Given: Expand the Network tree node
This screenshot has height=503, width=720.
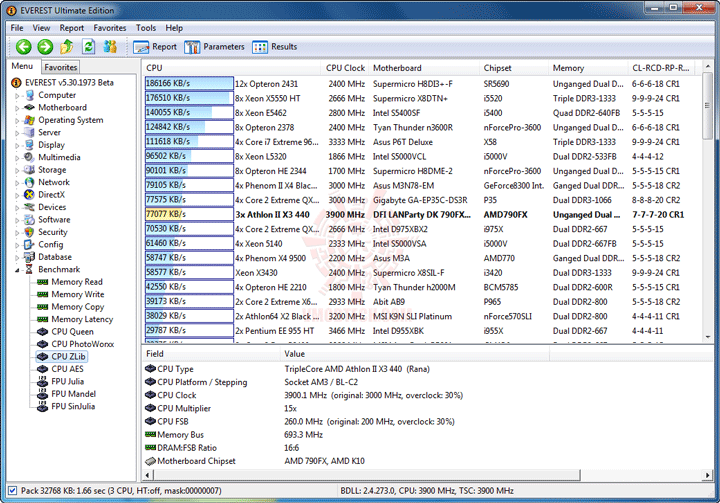Looking at the screenshot, I should pos(17,183).
